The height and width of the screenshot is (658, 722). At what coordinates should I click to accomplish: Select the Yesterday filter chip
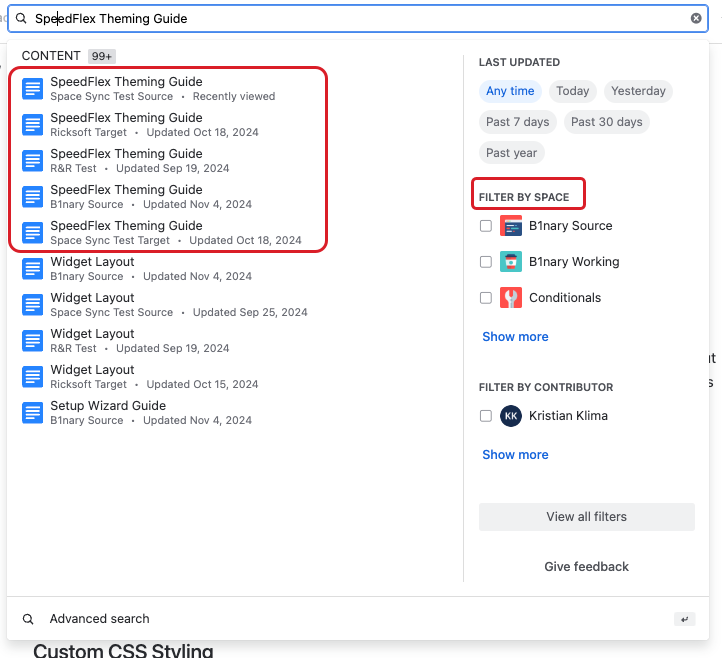638,91
